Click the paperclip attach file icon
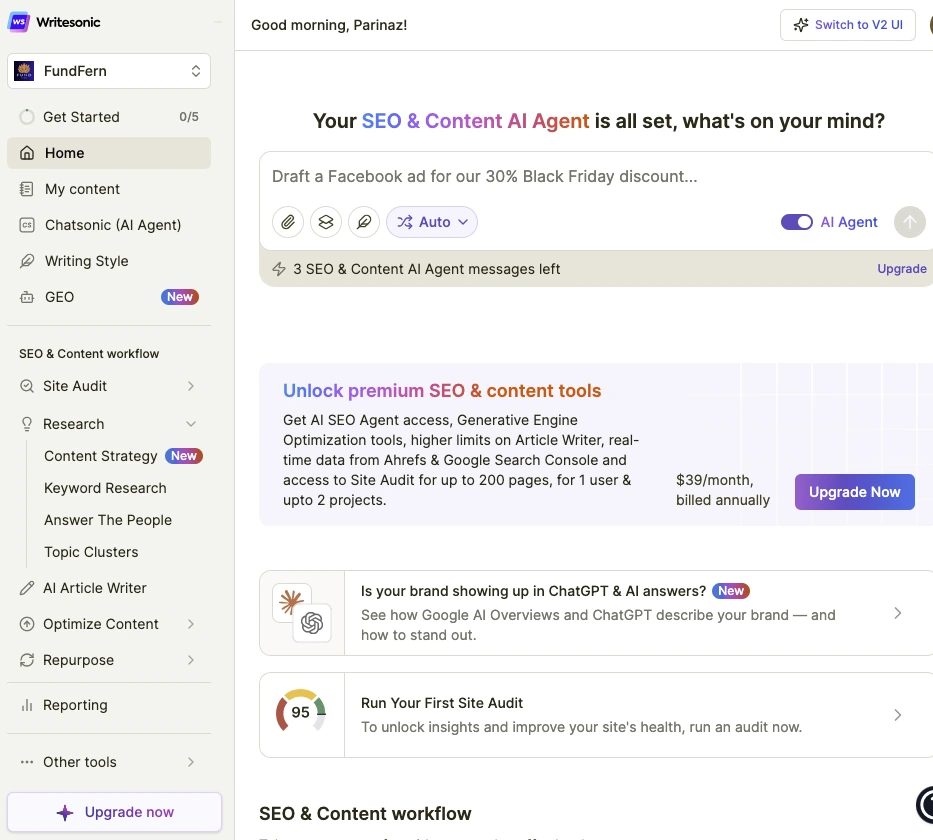Image resolution: width=933 pixels, height=840 pixels. 288,222
